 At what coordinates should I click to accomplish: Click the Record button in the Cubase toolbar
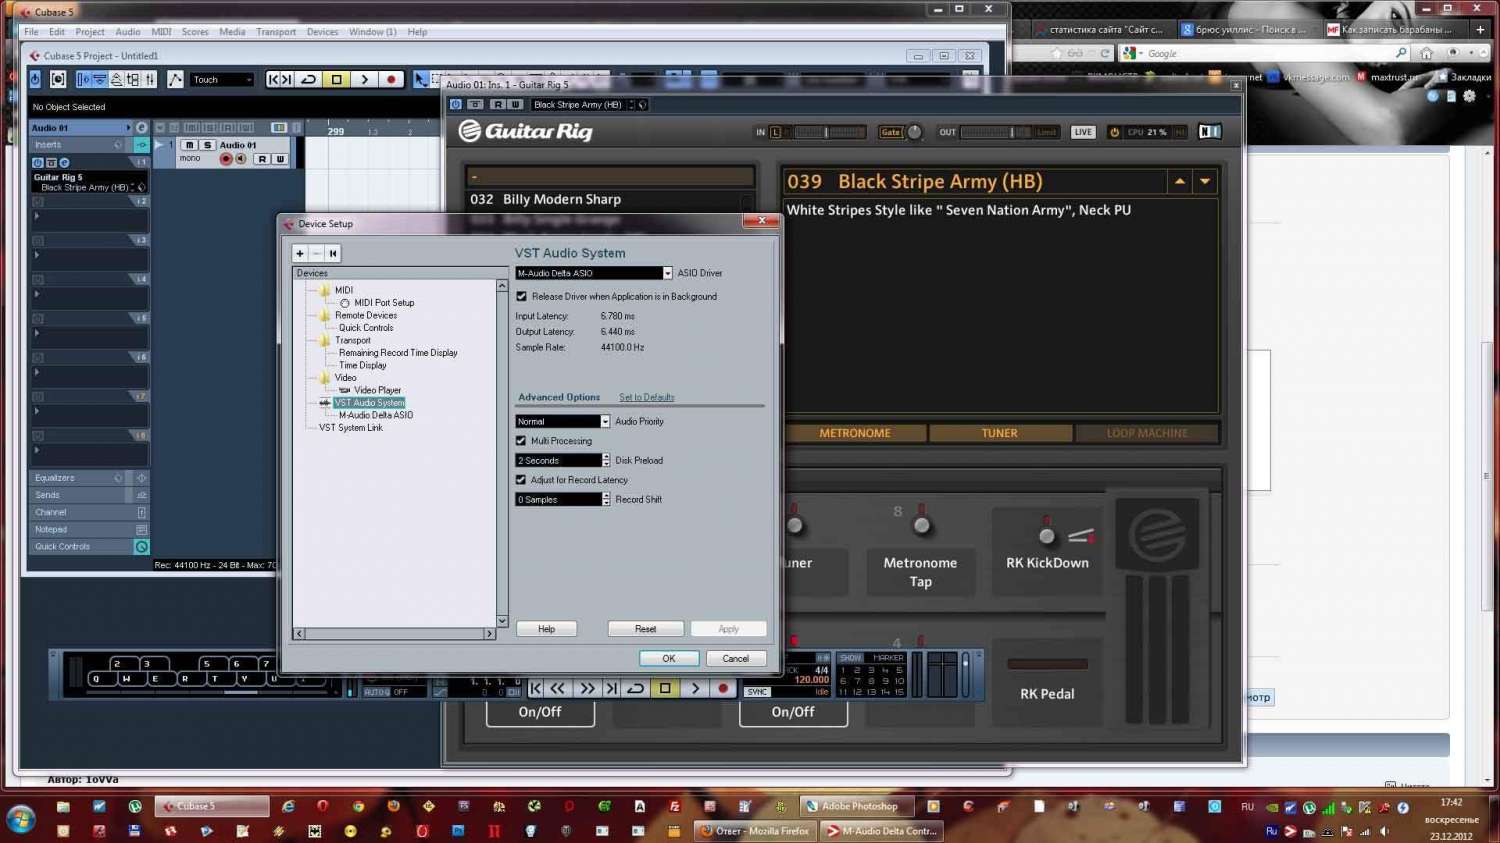coord(391,80)
